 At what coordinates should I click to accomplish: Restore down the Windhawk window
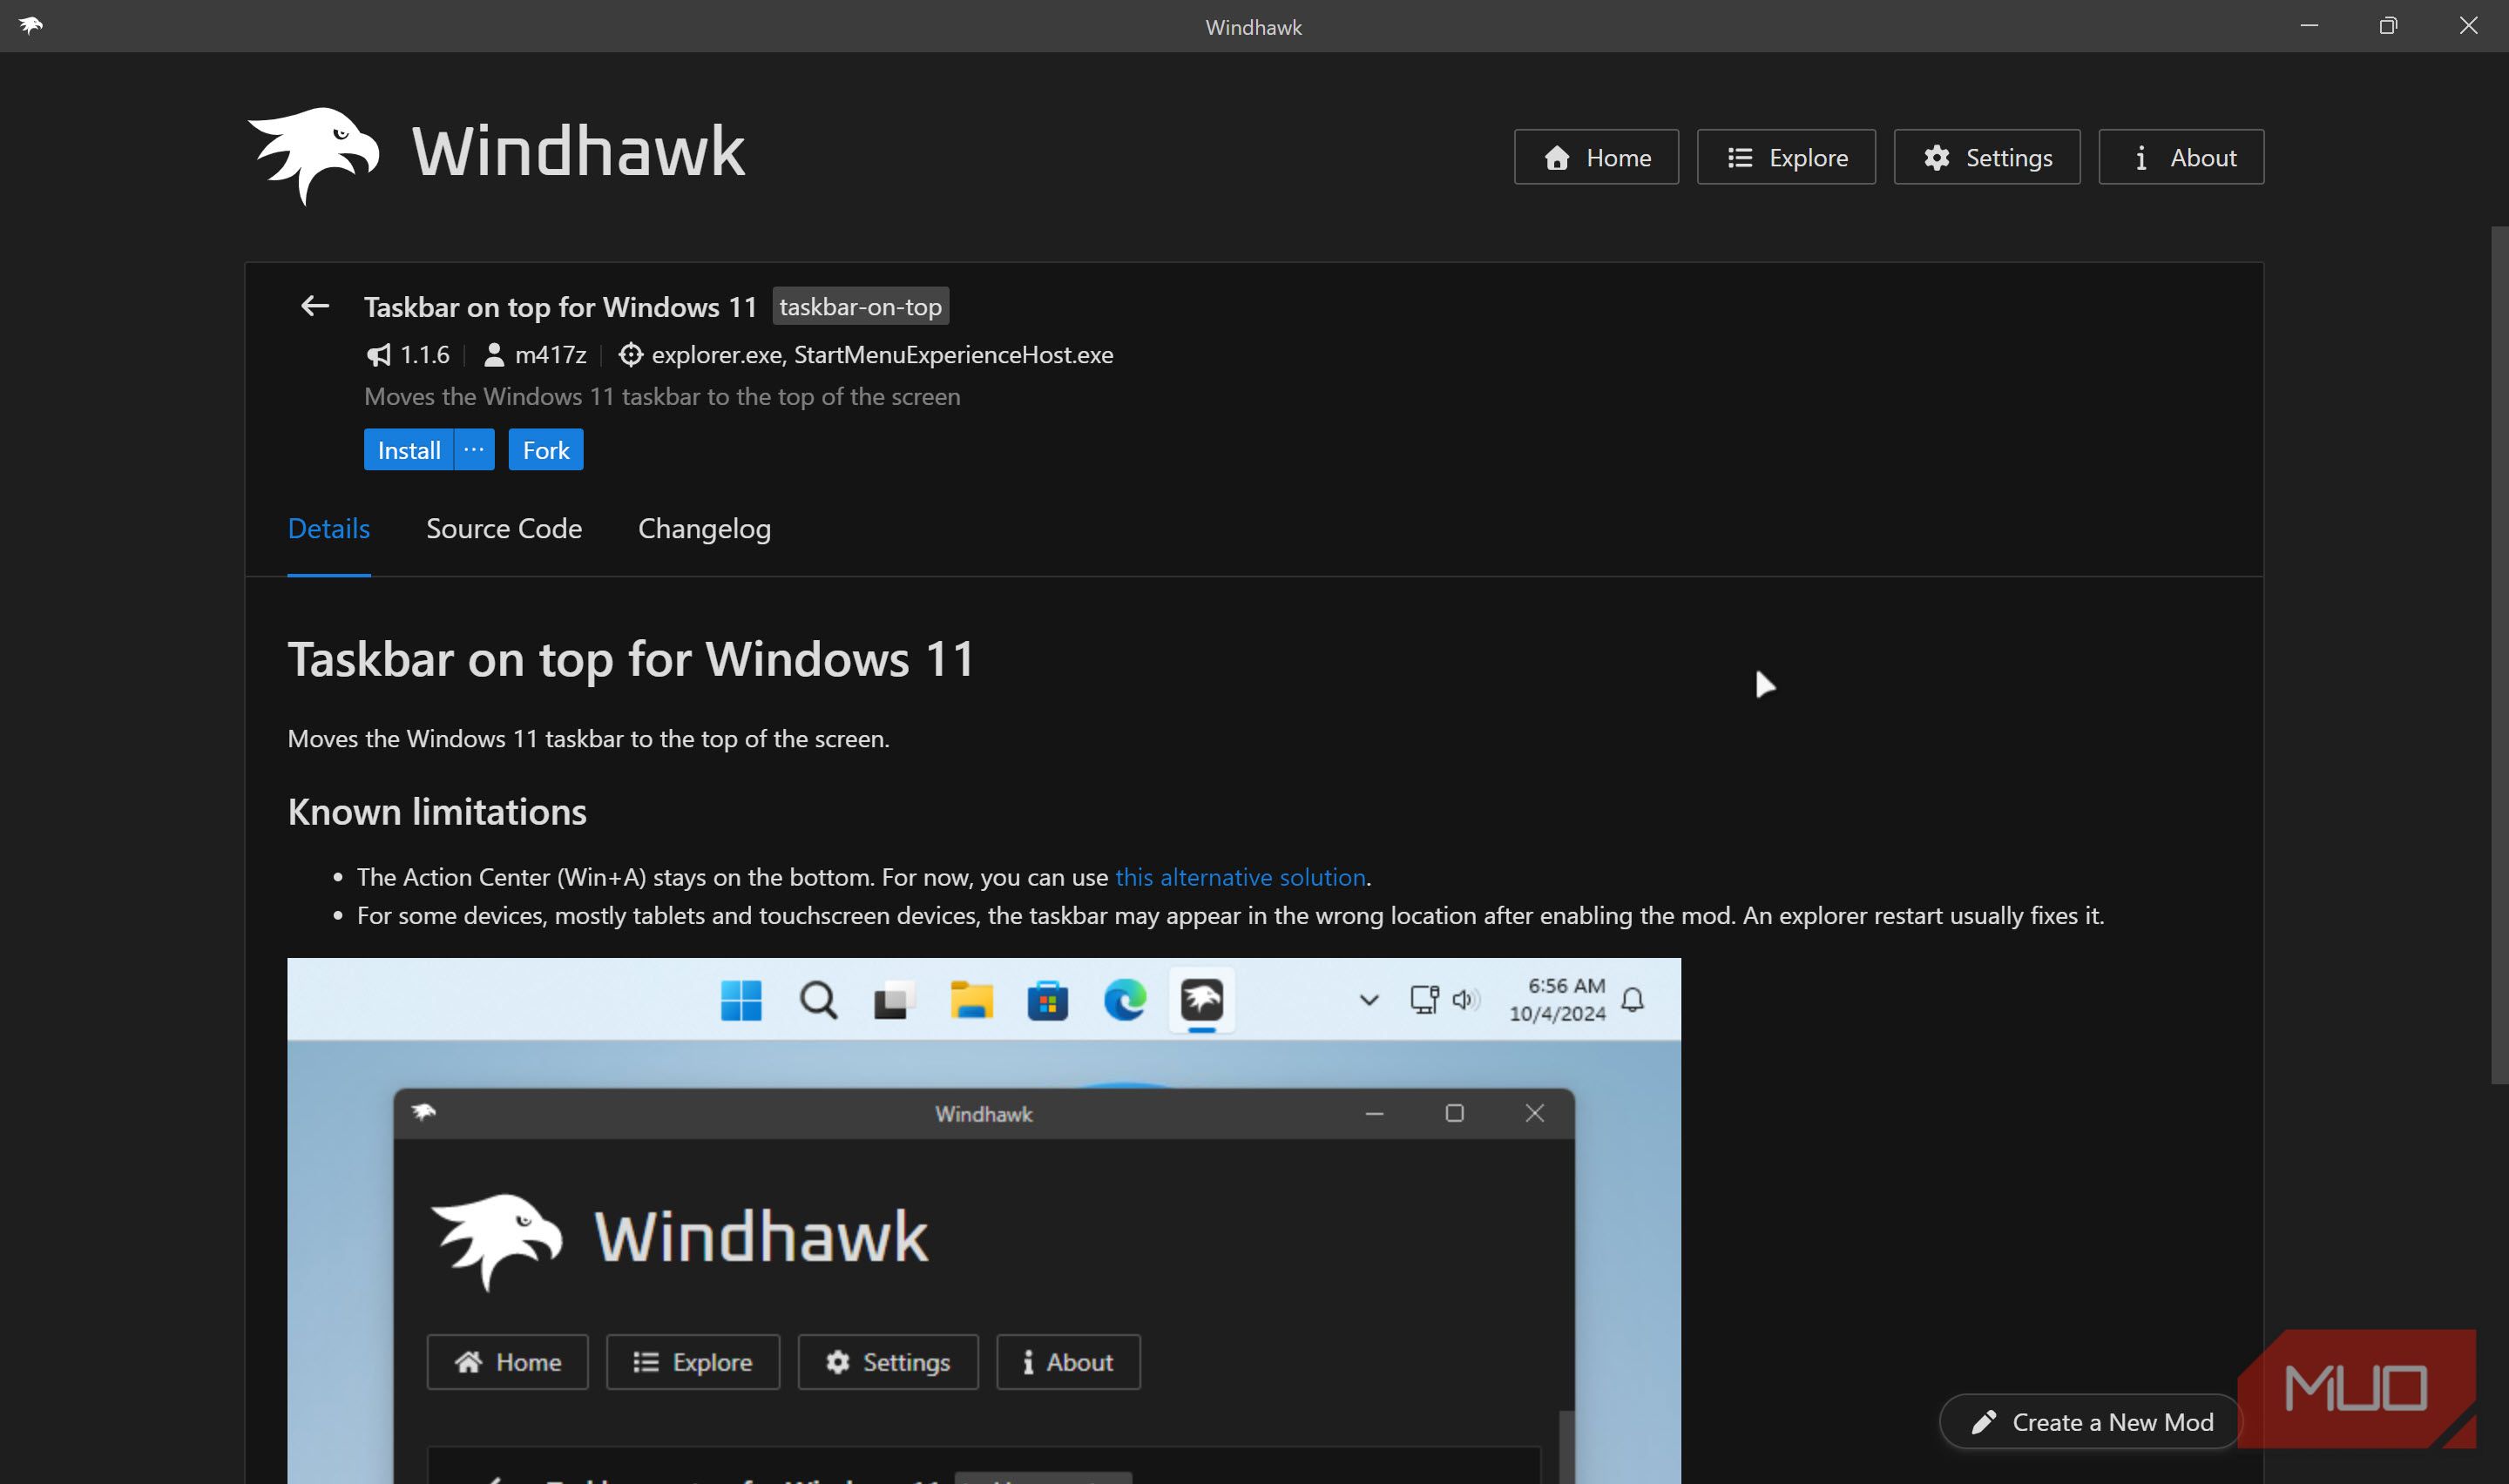pos(2388,26)
